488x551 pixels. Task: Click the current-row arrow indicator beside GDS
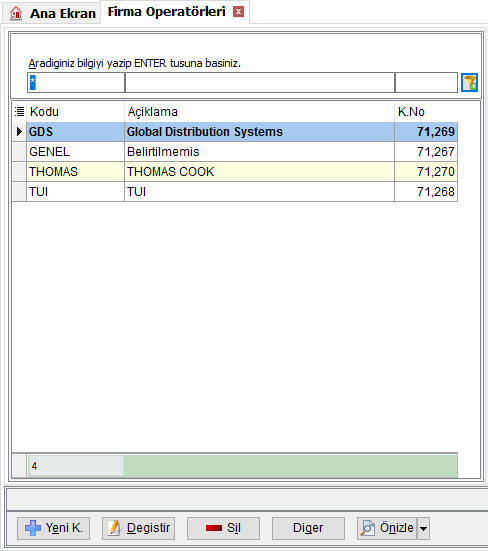coord(19,132)
